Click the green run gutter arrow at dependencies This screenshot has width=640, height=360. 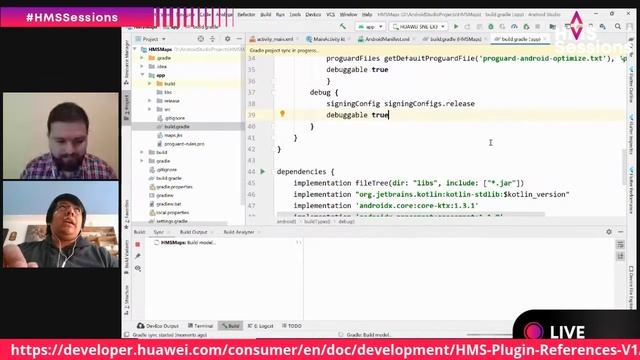[263, 171]
